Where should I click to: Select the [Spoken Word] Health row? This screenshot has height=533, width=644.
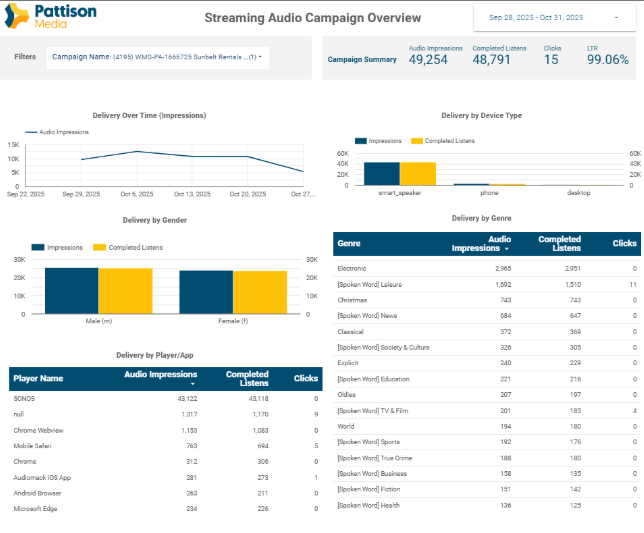click(487, 505)
